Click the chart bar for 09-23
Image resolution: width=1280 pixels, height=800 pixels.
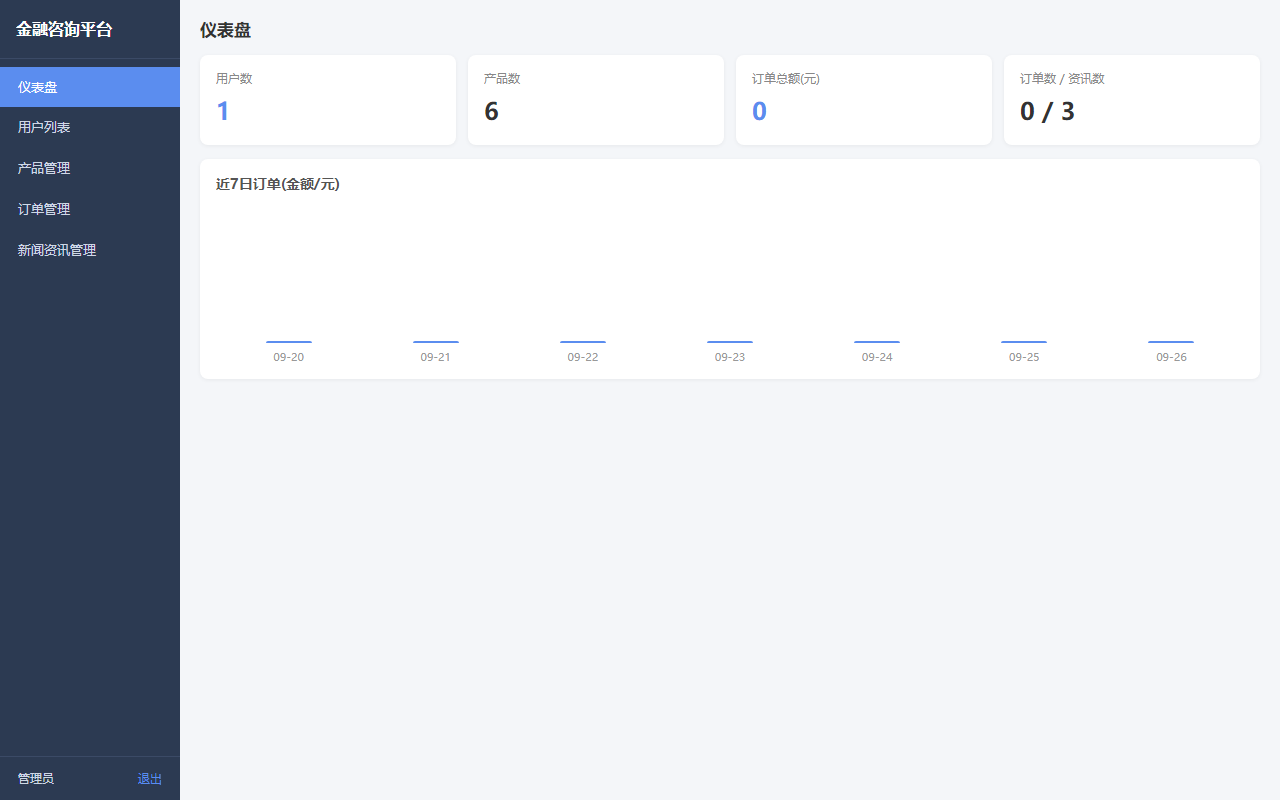pos(730,342)
